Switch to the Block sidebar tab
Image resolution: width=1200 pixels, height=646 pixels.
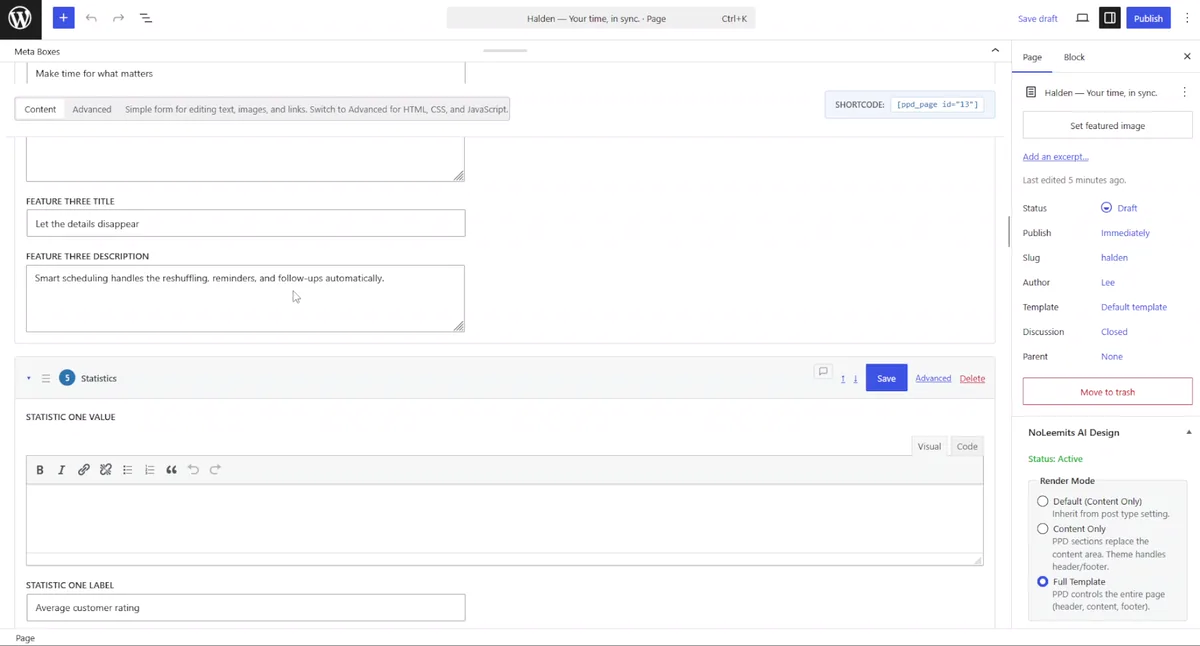coord(1074,57)
